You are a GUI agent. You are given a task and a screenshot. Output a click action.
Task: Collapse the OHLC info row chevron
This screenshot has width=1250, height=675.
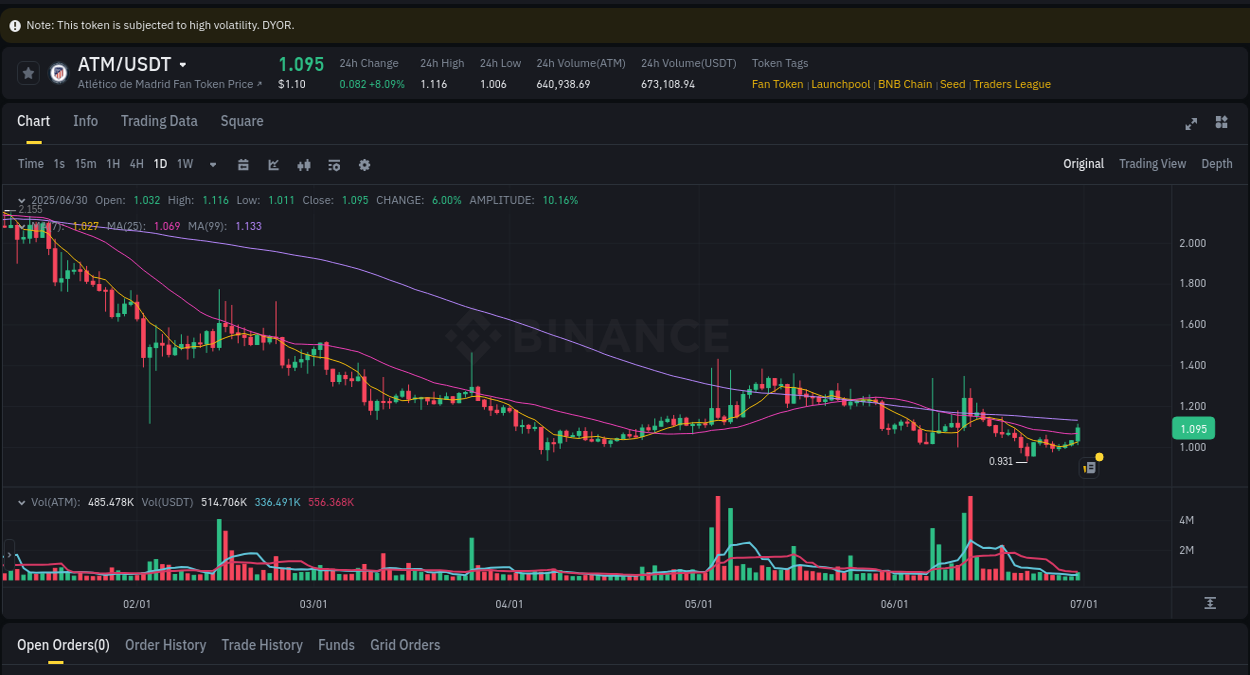click(x=22, y=200)
